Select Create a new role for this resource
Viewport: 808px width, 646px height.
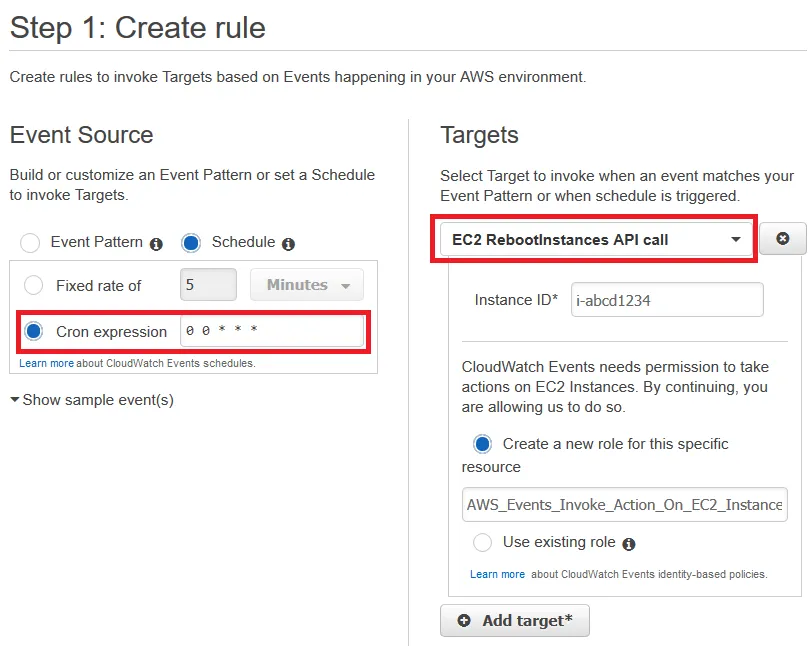point(483,443)
